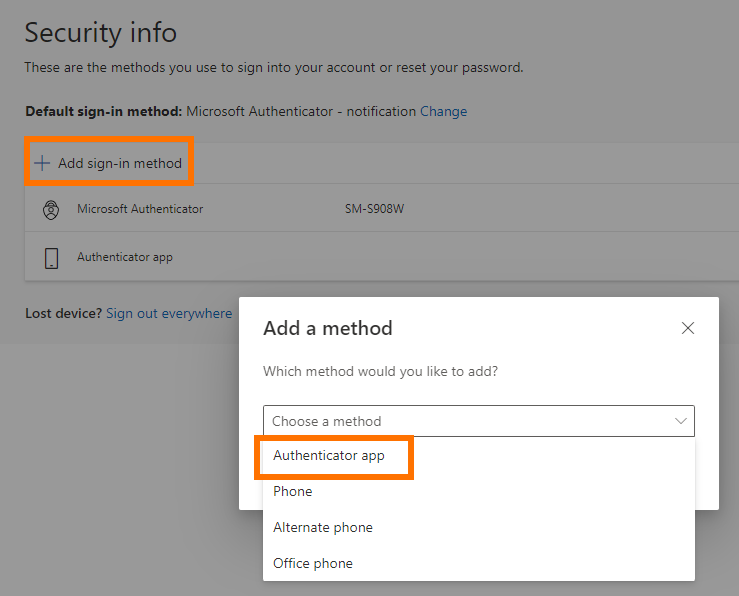This screenshot has width=739, height=596.
Task: Select the Office phone option
Action: [313, 564]
